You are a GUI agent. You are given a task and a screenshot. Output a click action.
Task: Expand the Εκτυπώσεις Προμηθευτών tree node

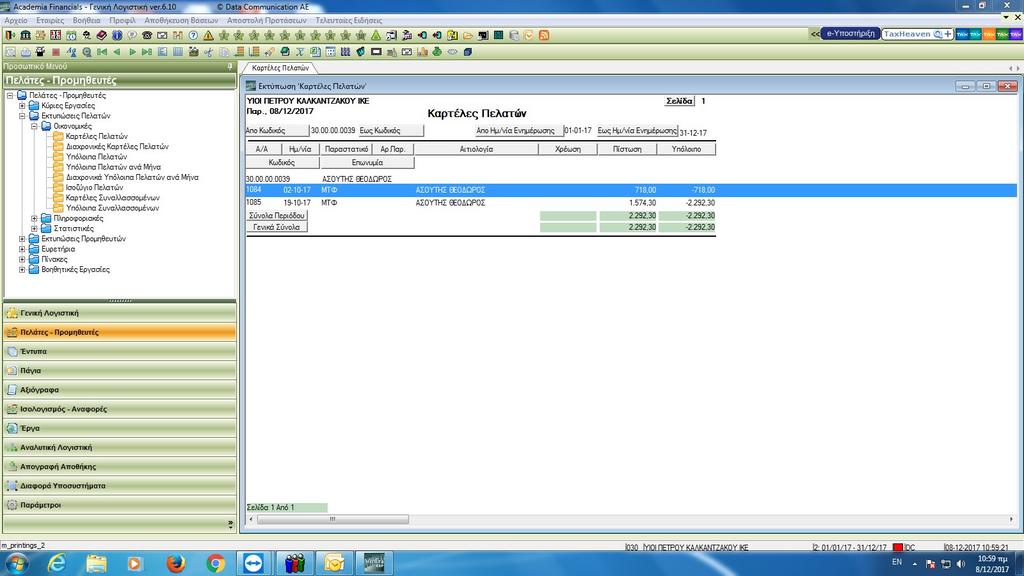[x=22, y=238]
